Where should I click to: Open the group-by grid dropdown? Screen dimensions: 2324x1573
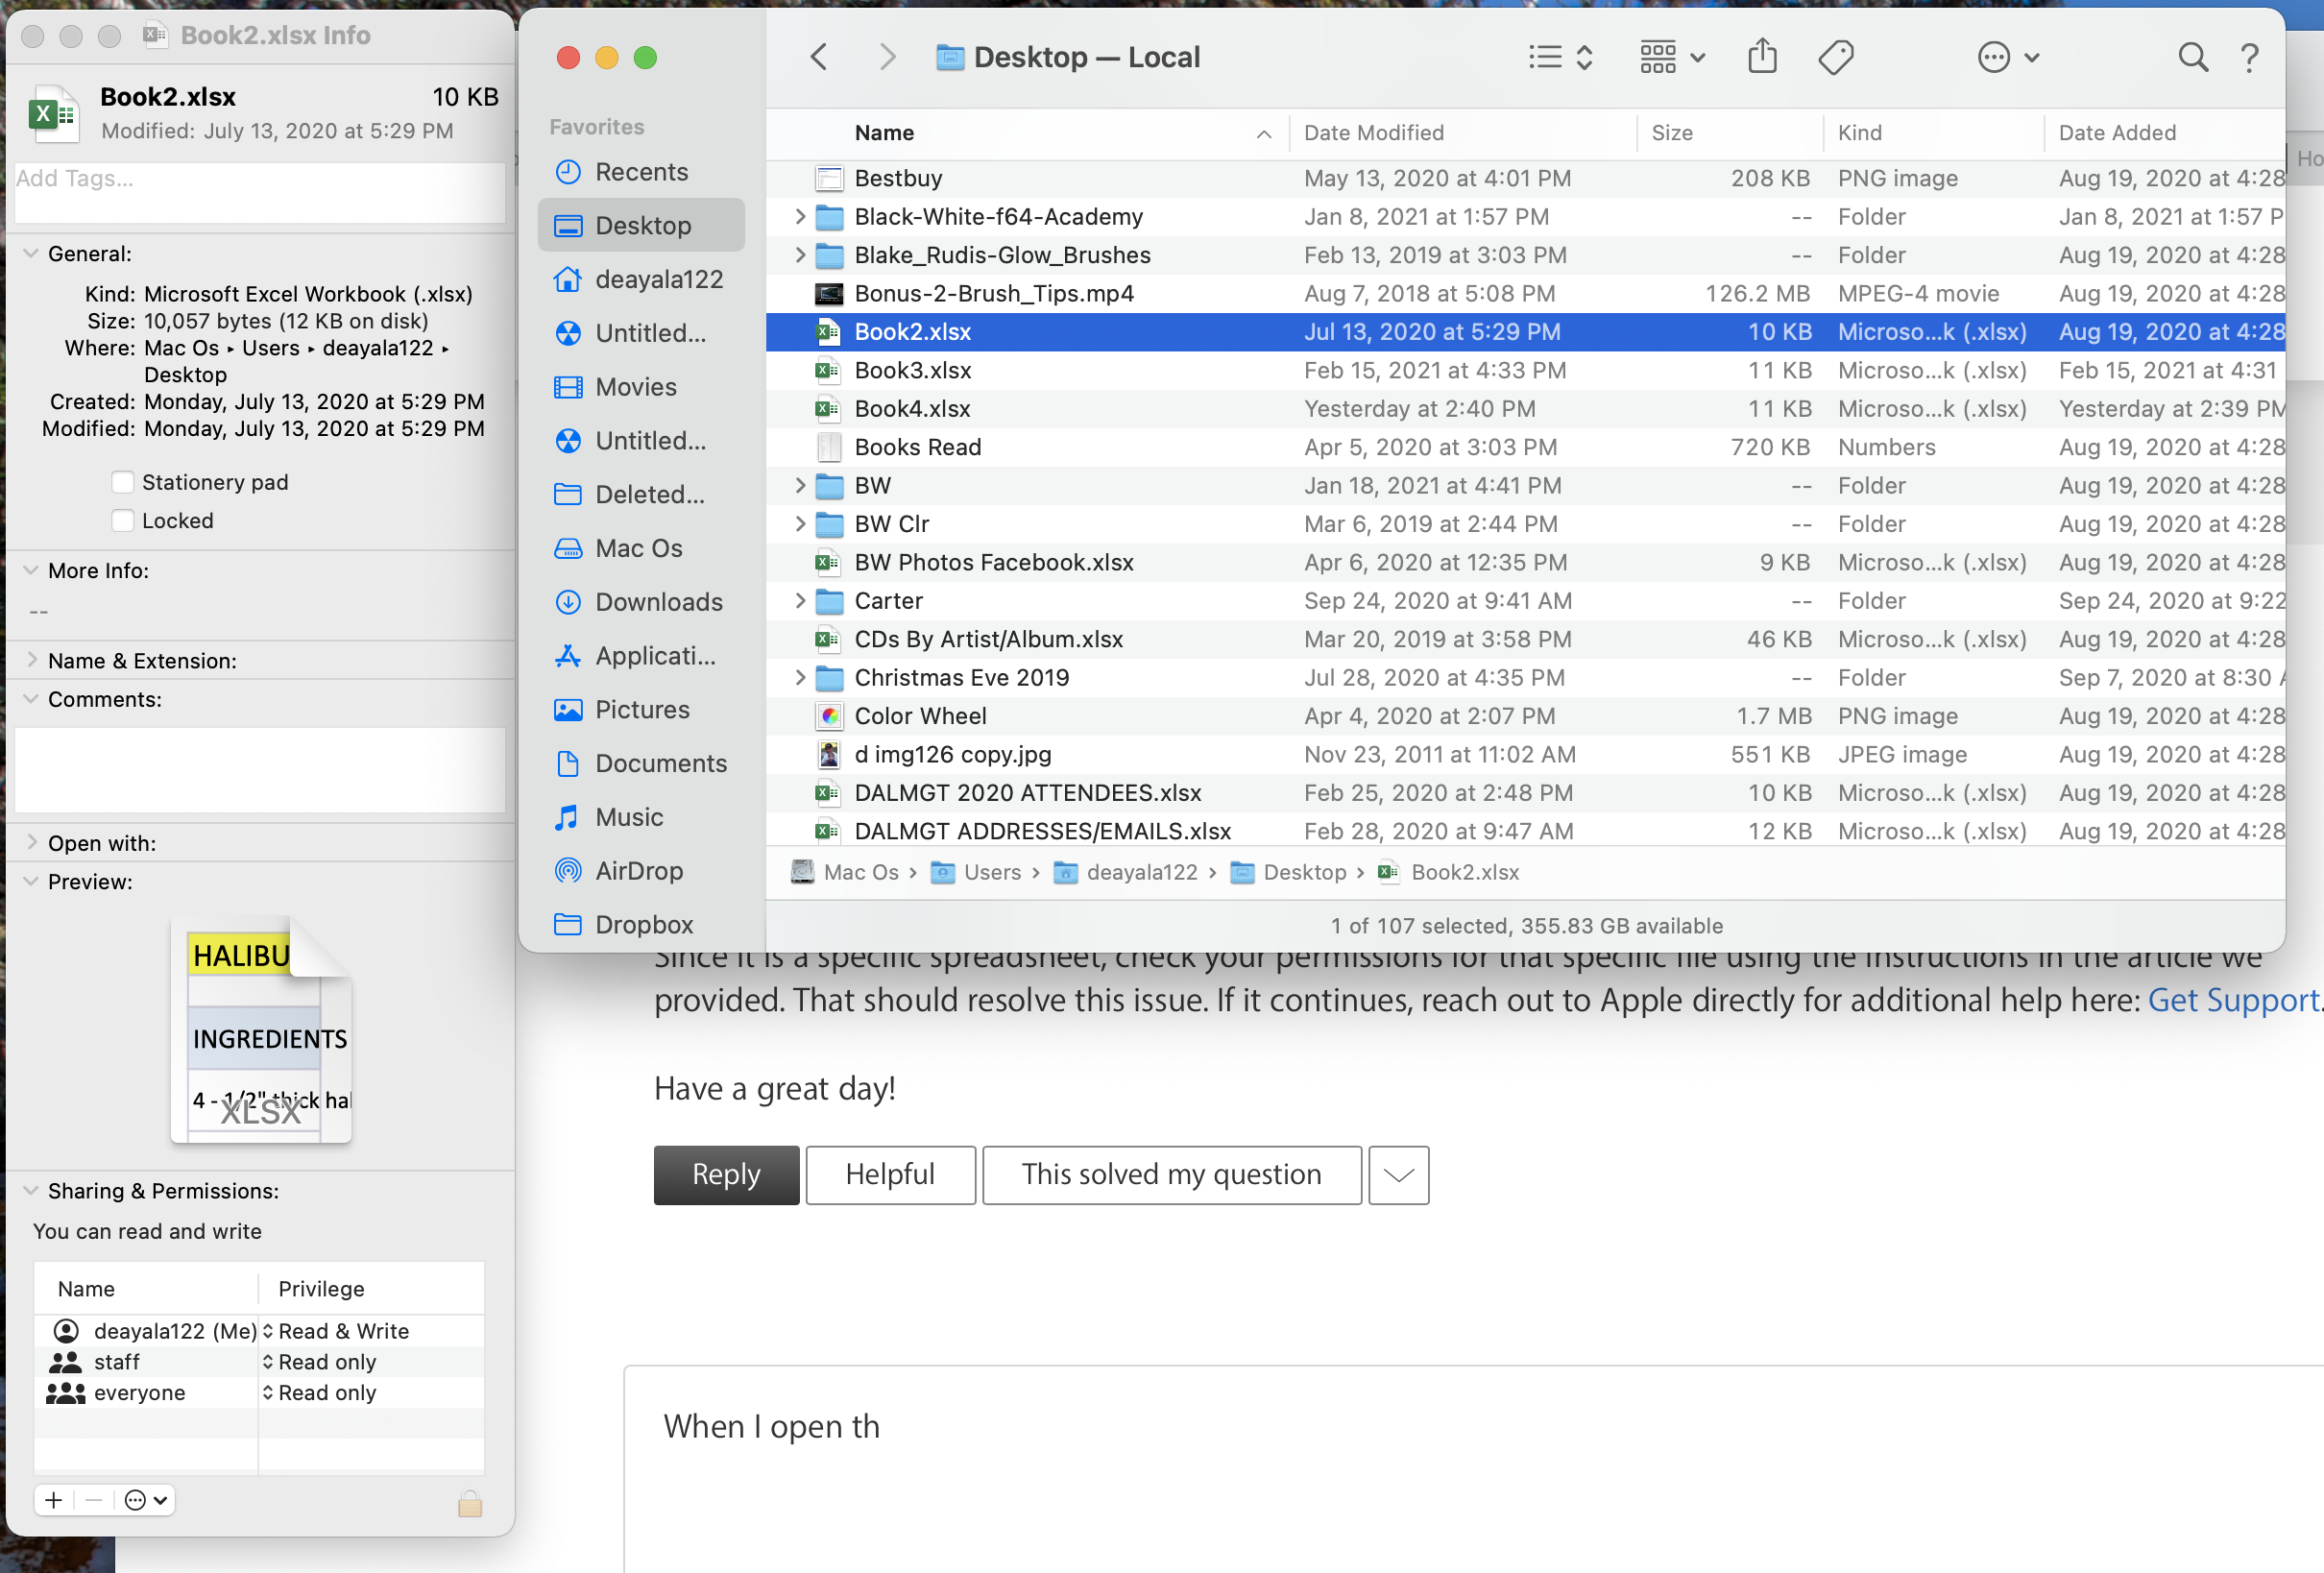coord(1671,57)
